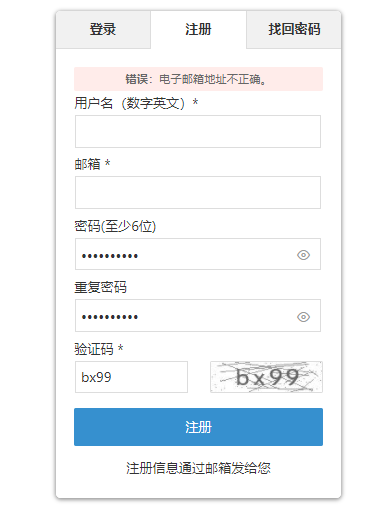The width and height of the screenshot is (391, 513).
Task: Open the 找回密码 tab
Action: tap(294, 29)
